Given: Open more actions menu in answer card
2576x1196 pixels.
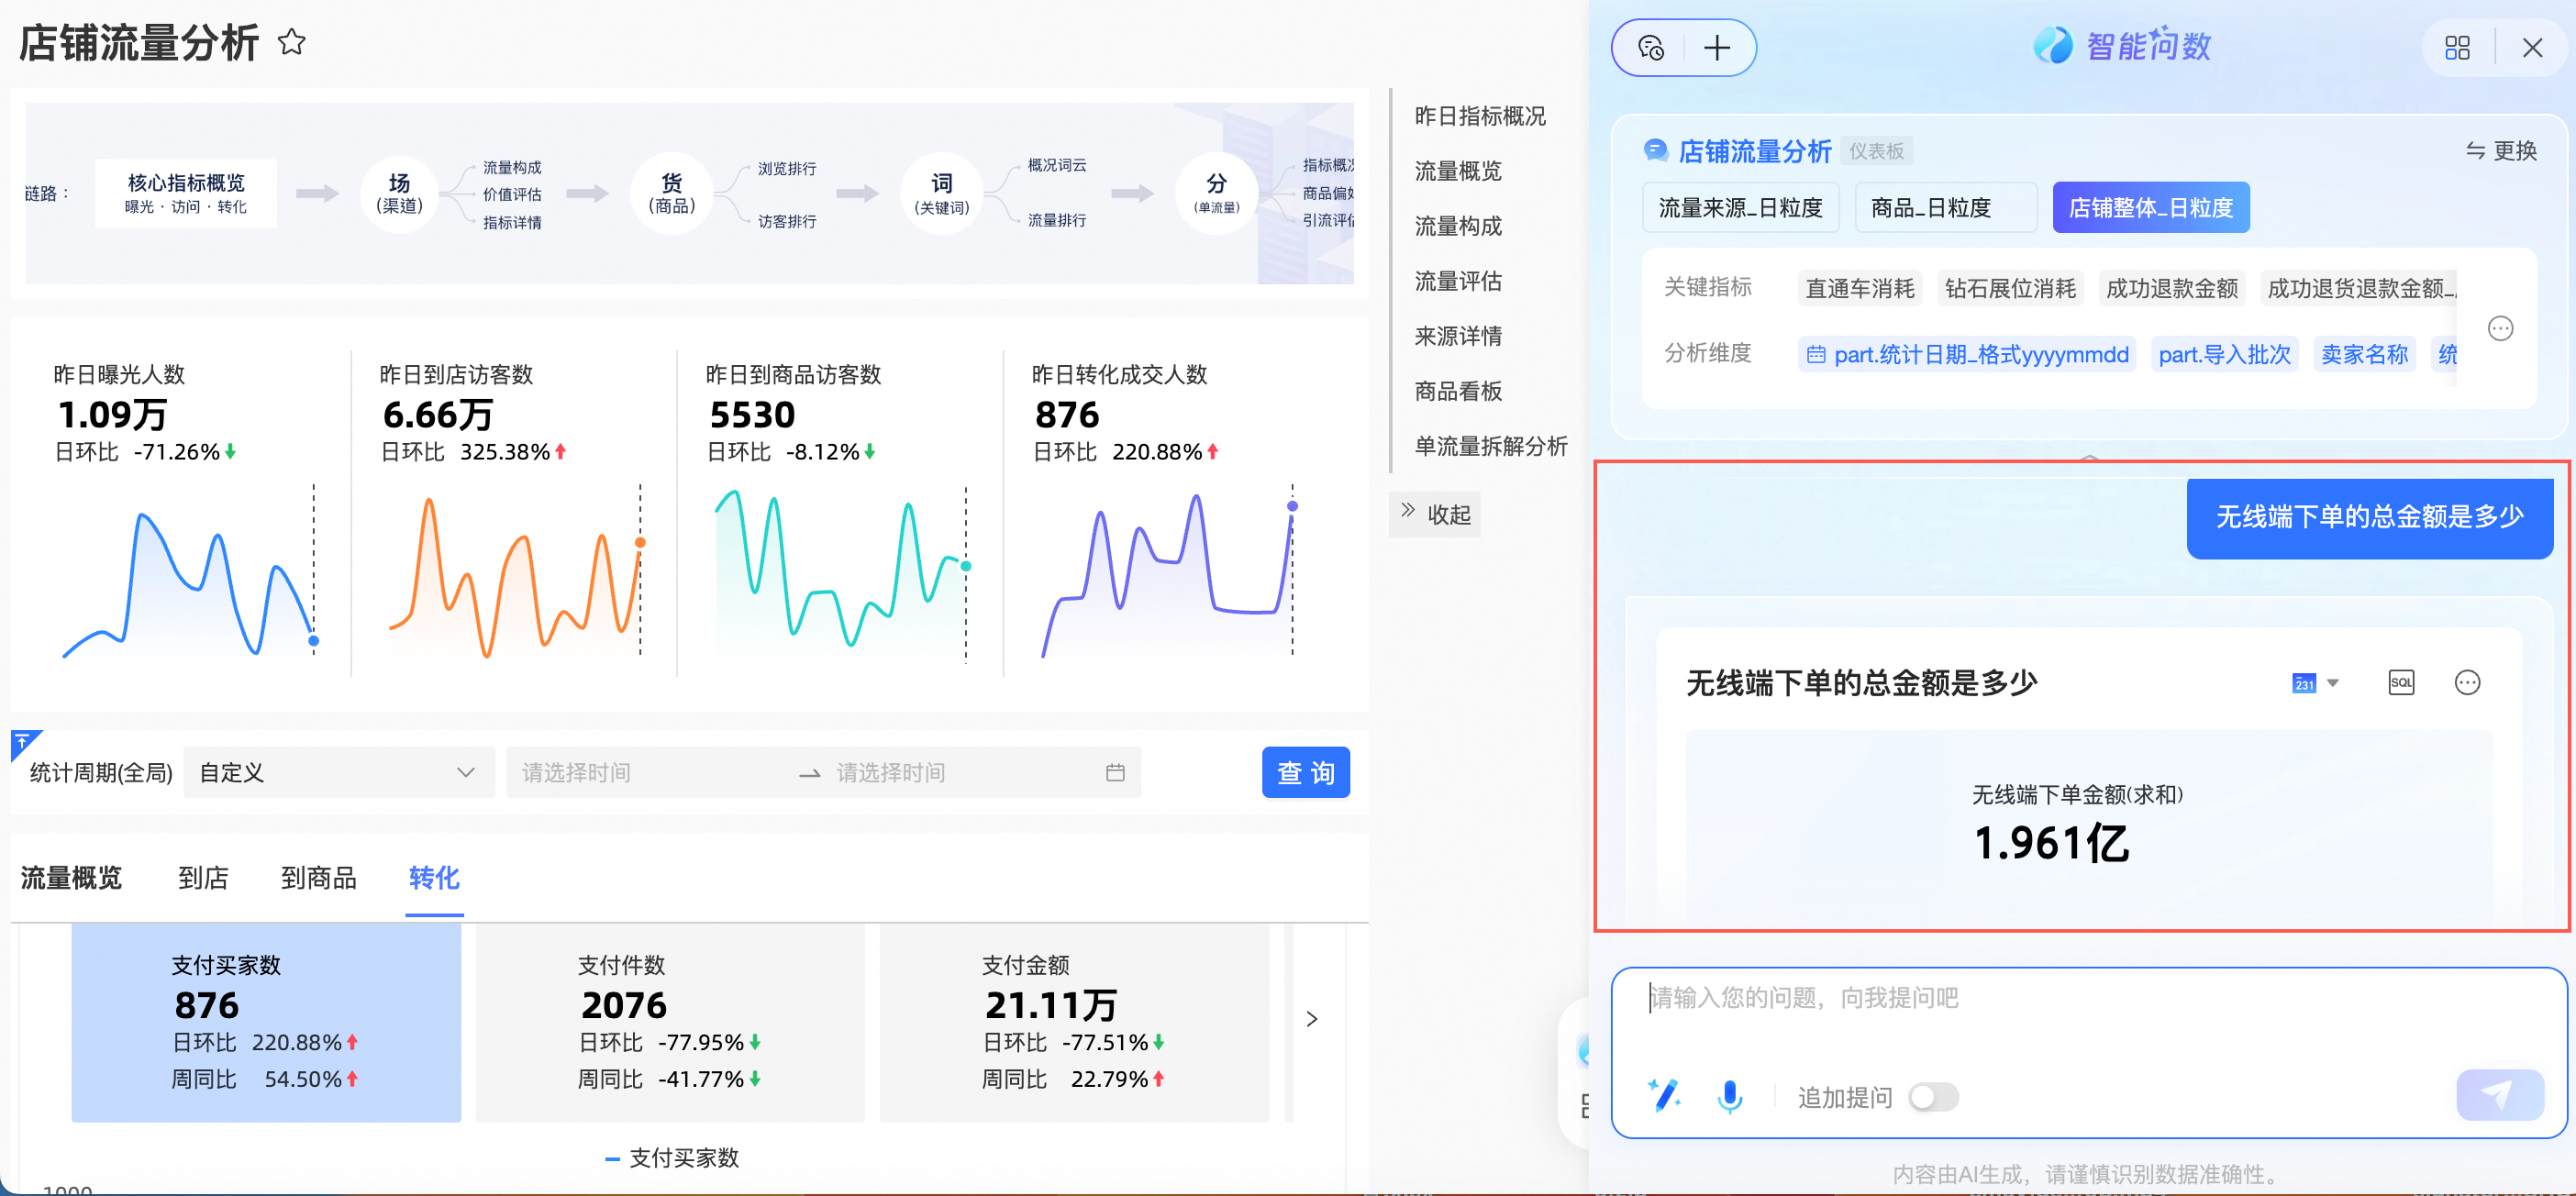Looking at the screenshot, I should (2467, 683).
